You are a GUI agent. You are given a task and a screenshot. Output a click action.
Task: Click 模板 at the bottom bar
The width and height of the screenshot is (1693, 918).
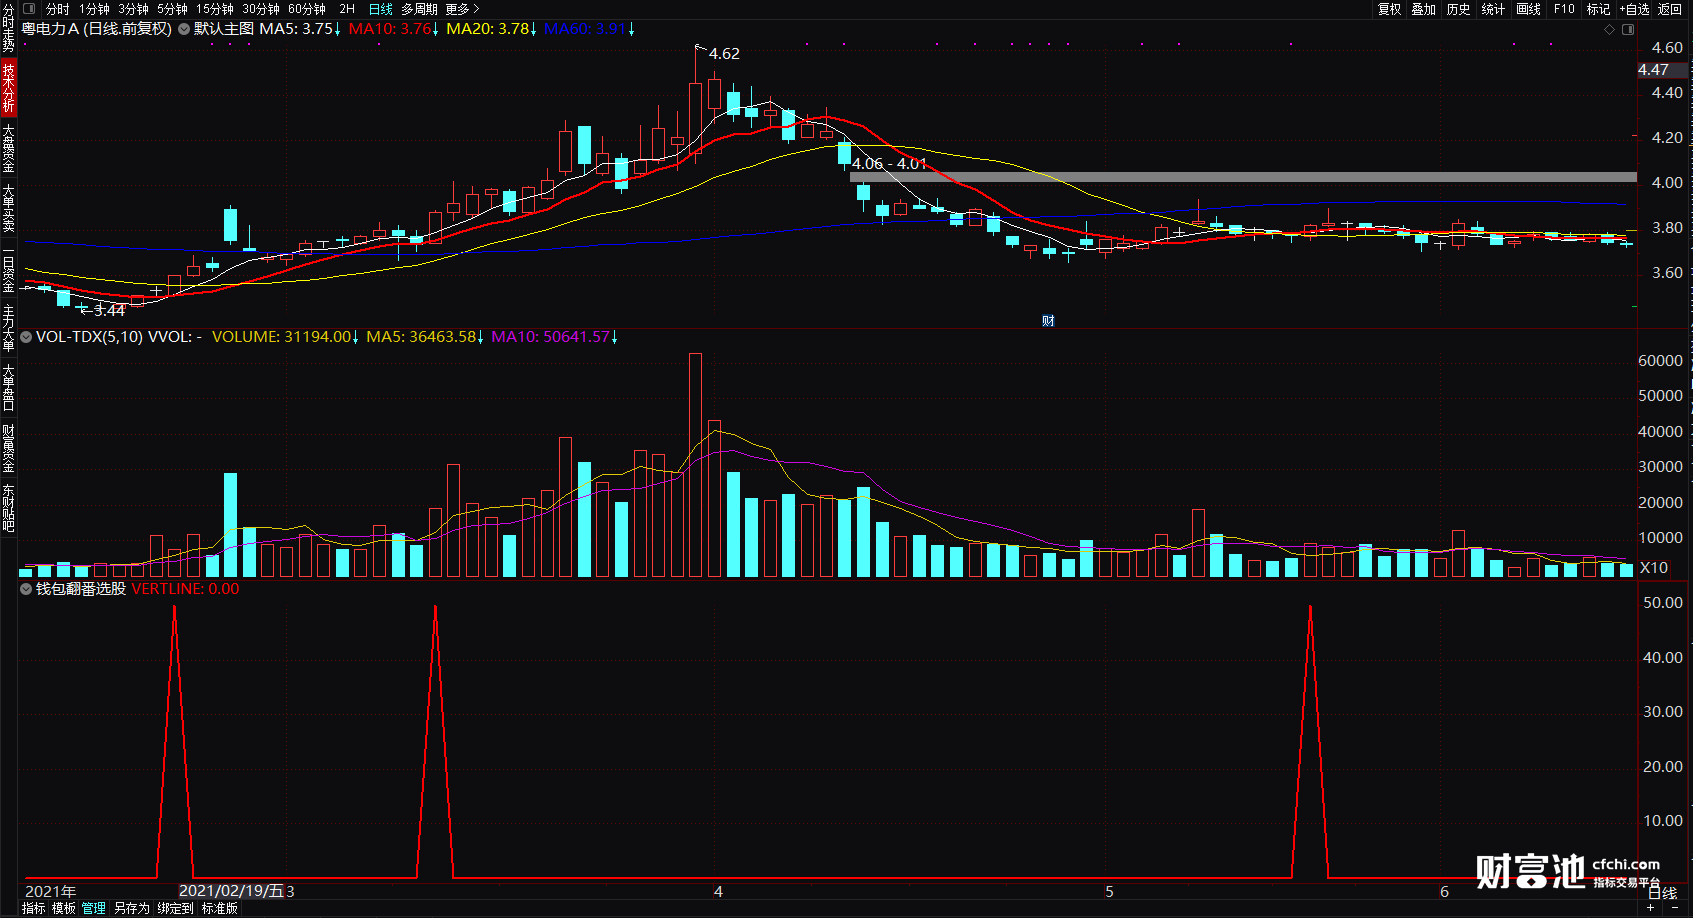pyautogui.click(x=64, y=908)
